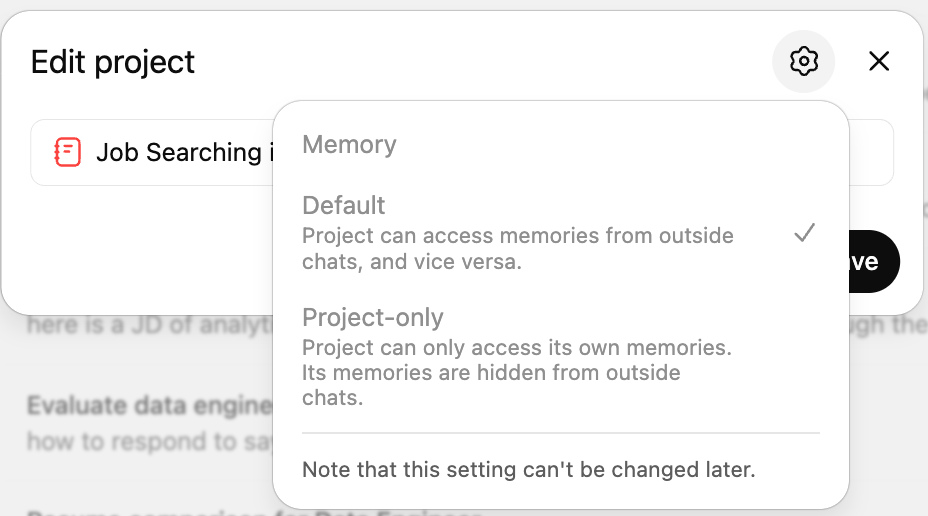Click the red notebook project icon
The image size is (928, 516).
click(67, 152)
